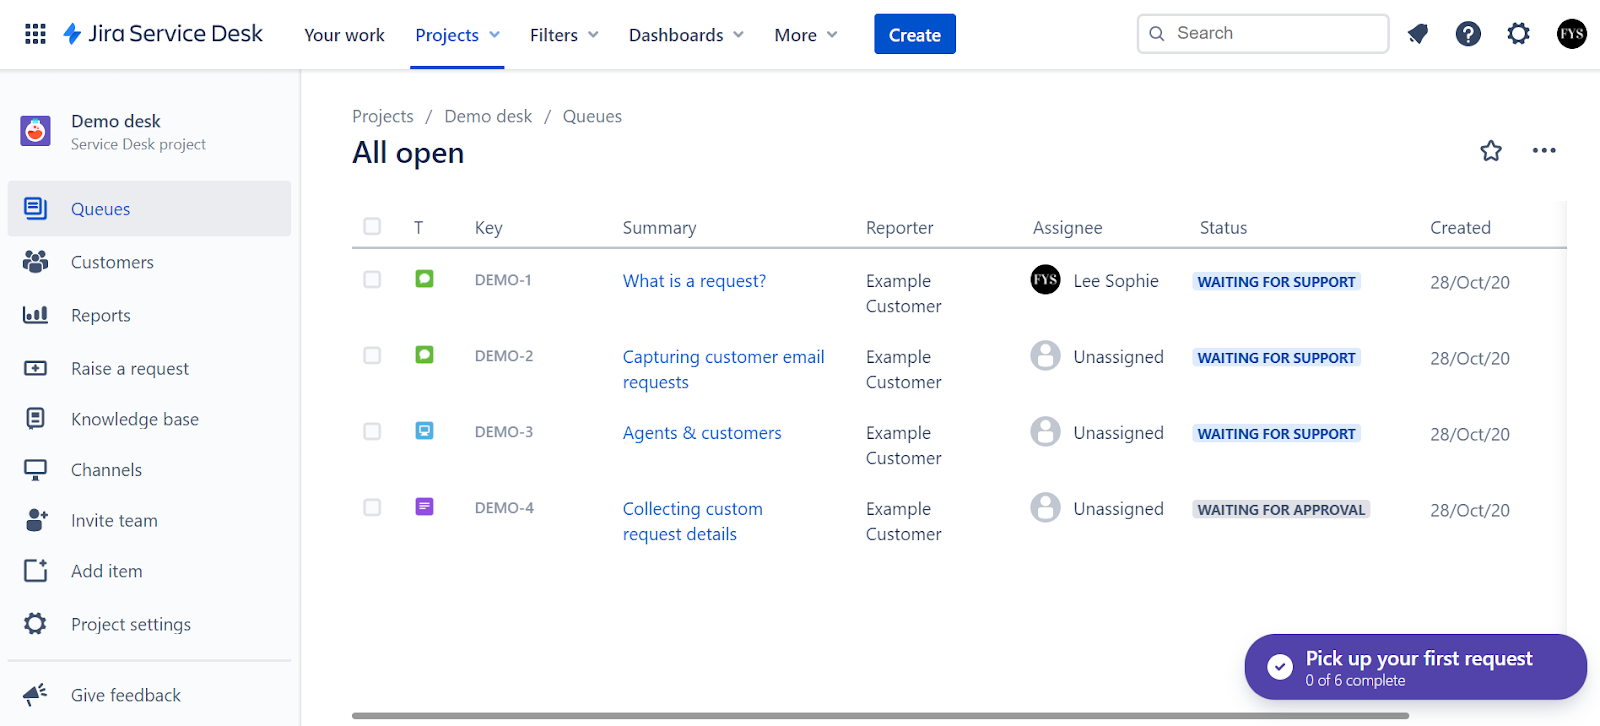Viewport: 1600px width, 726px height.
Task: Star the All open queue
Action: (1491, 151)
